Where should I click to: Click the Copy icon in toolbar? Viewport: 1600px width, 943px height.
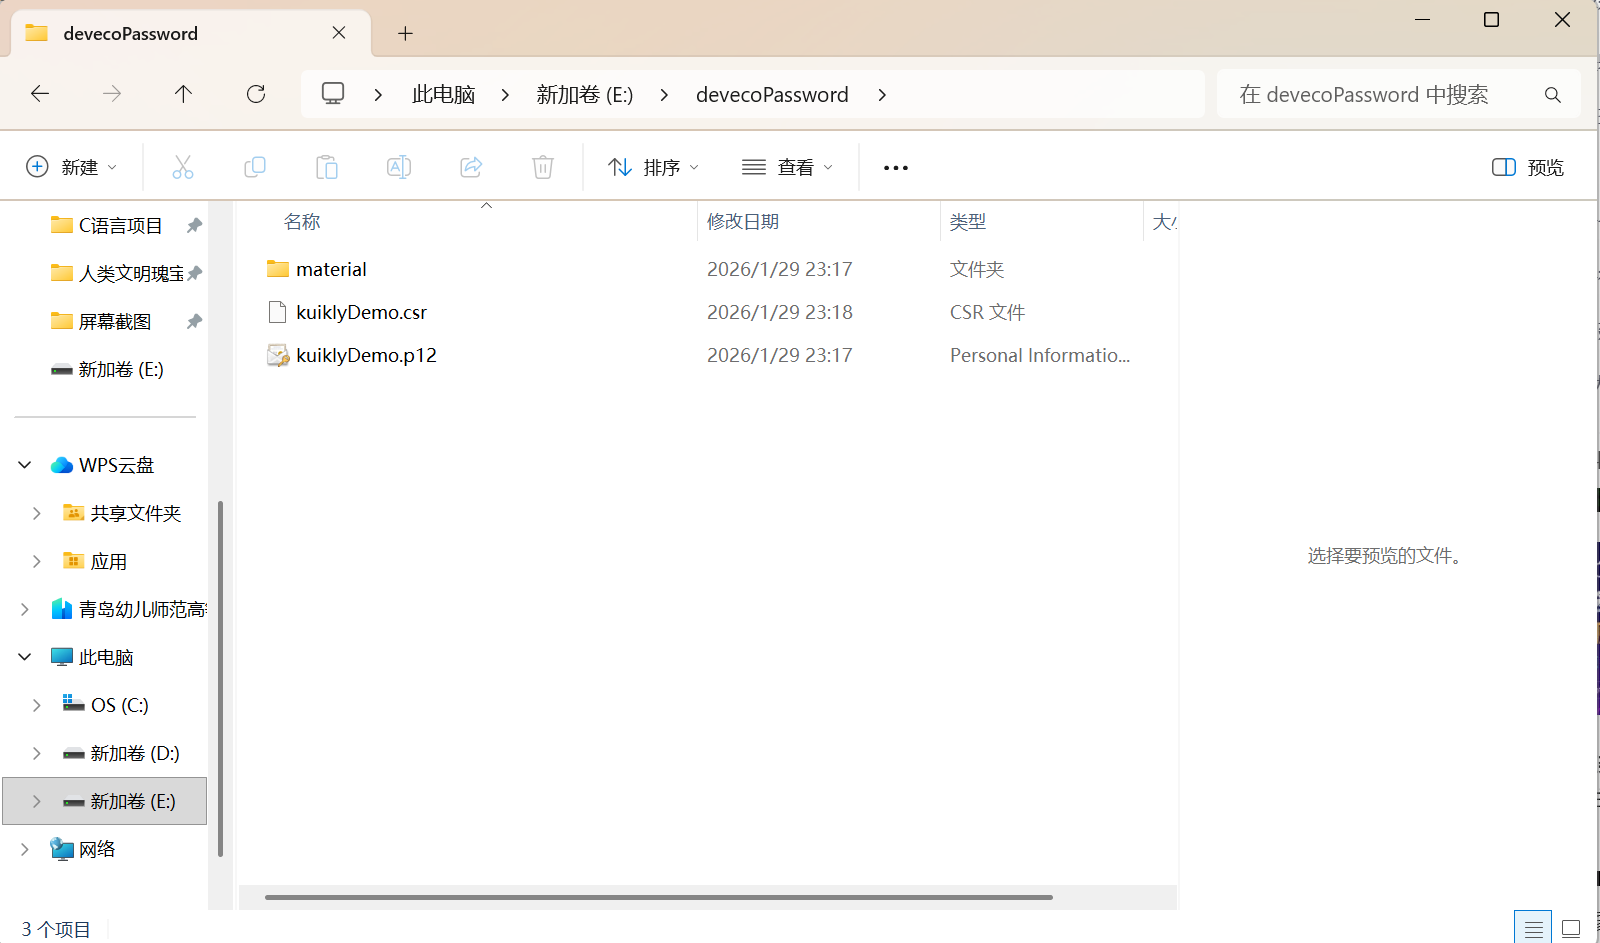pos(255,167)
